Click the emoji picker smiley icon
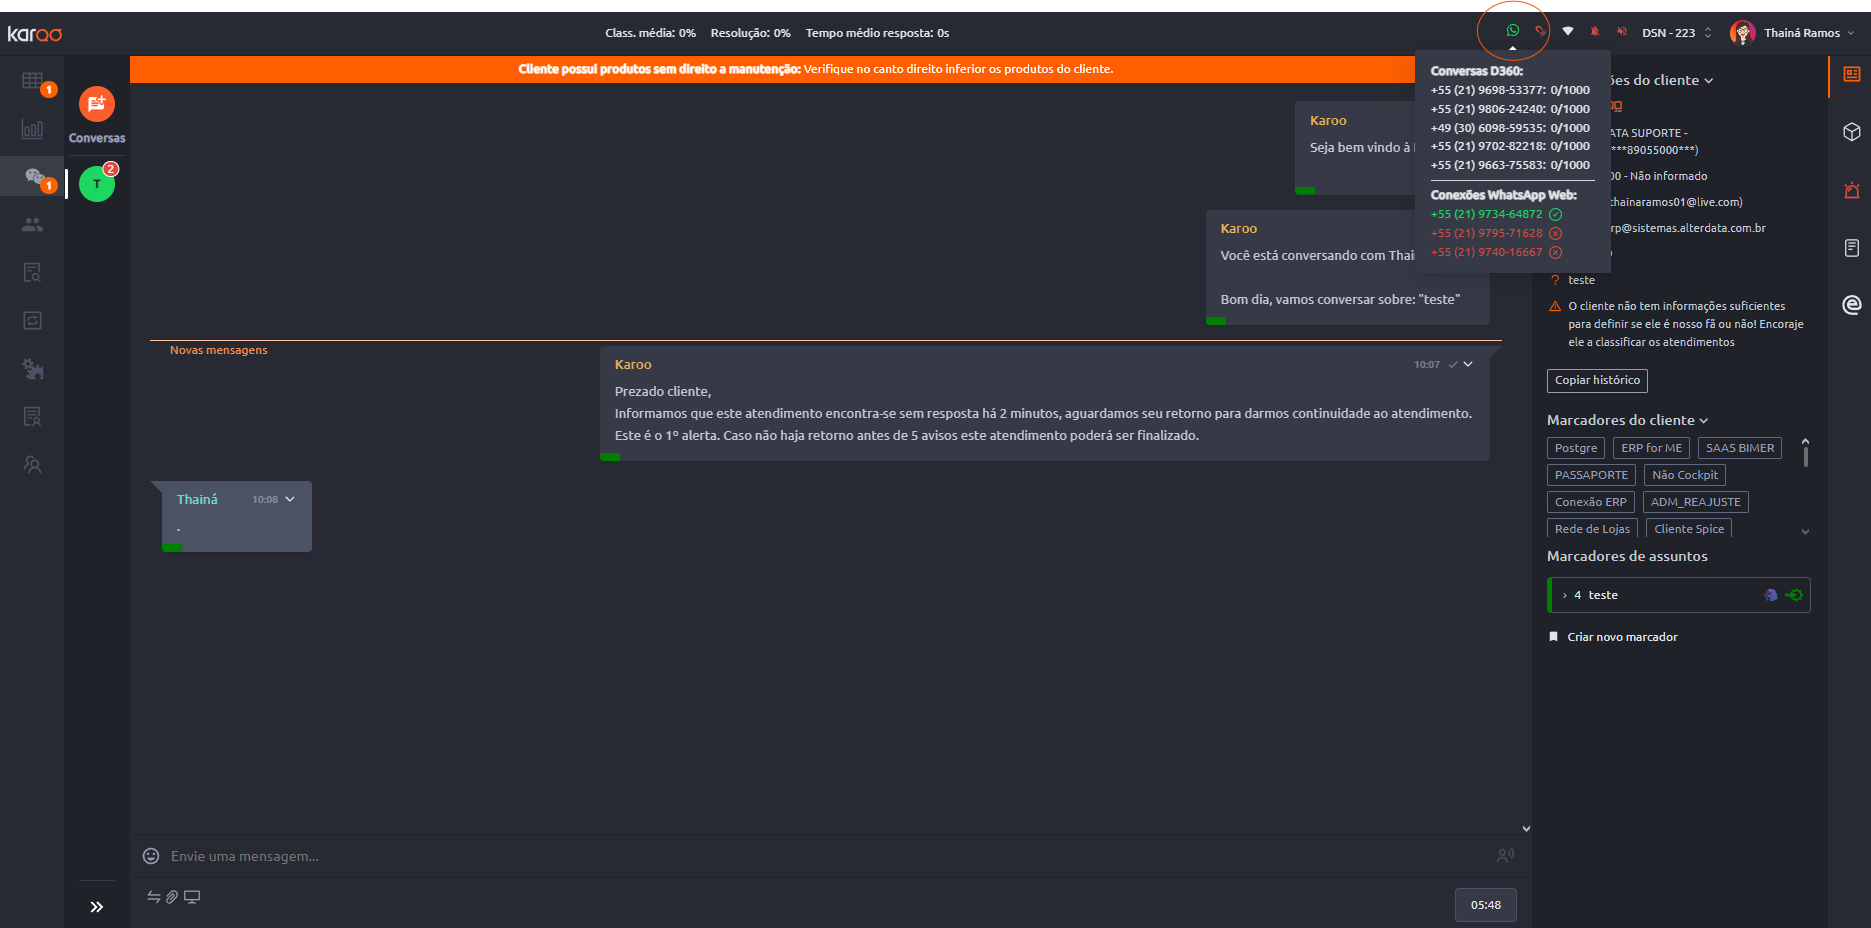The image size is (1871, 928). point(151,856)
